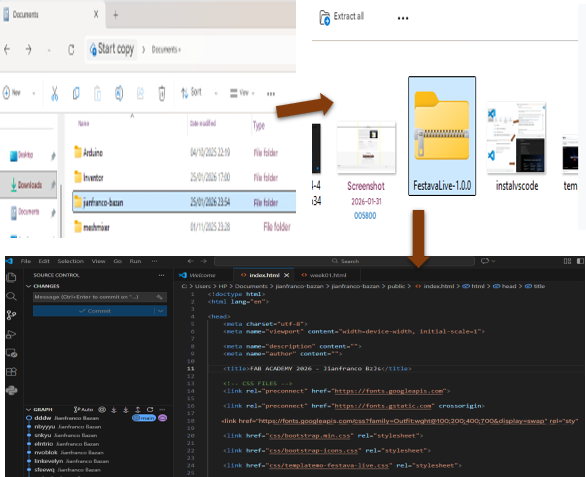586x477 pixels.
Task: Collapse the GRAPH section
Action: (x=28, y=409)
